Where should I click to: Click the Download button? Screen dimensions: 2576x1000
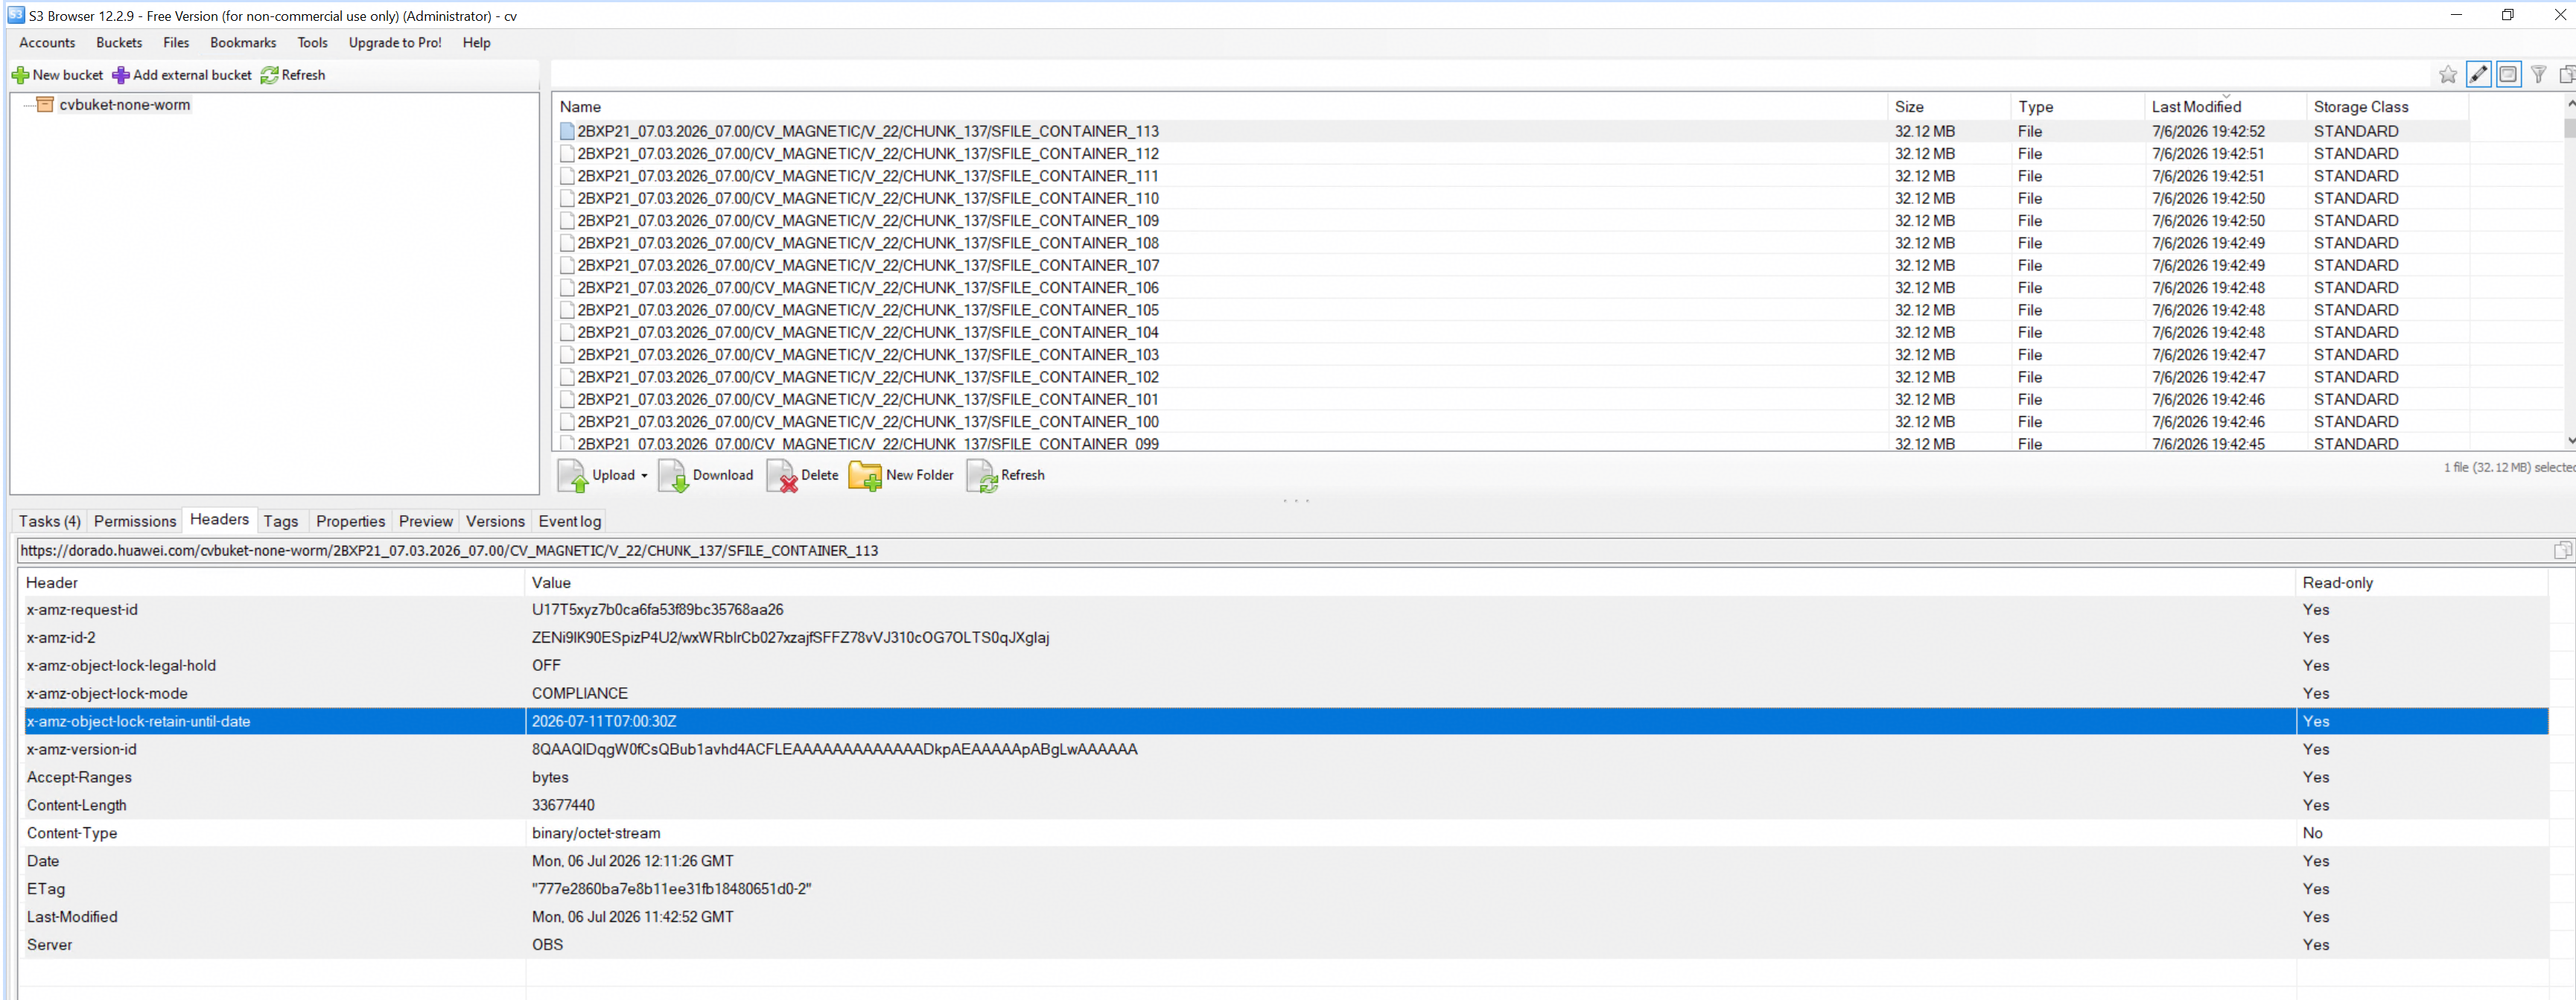(x=706, y=476)
